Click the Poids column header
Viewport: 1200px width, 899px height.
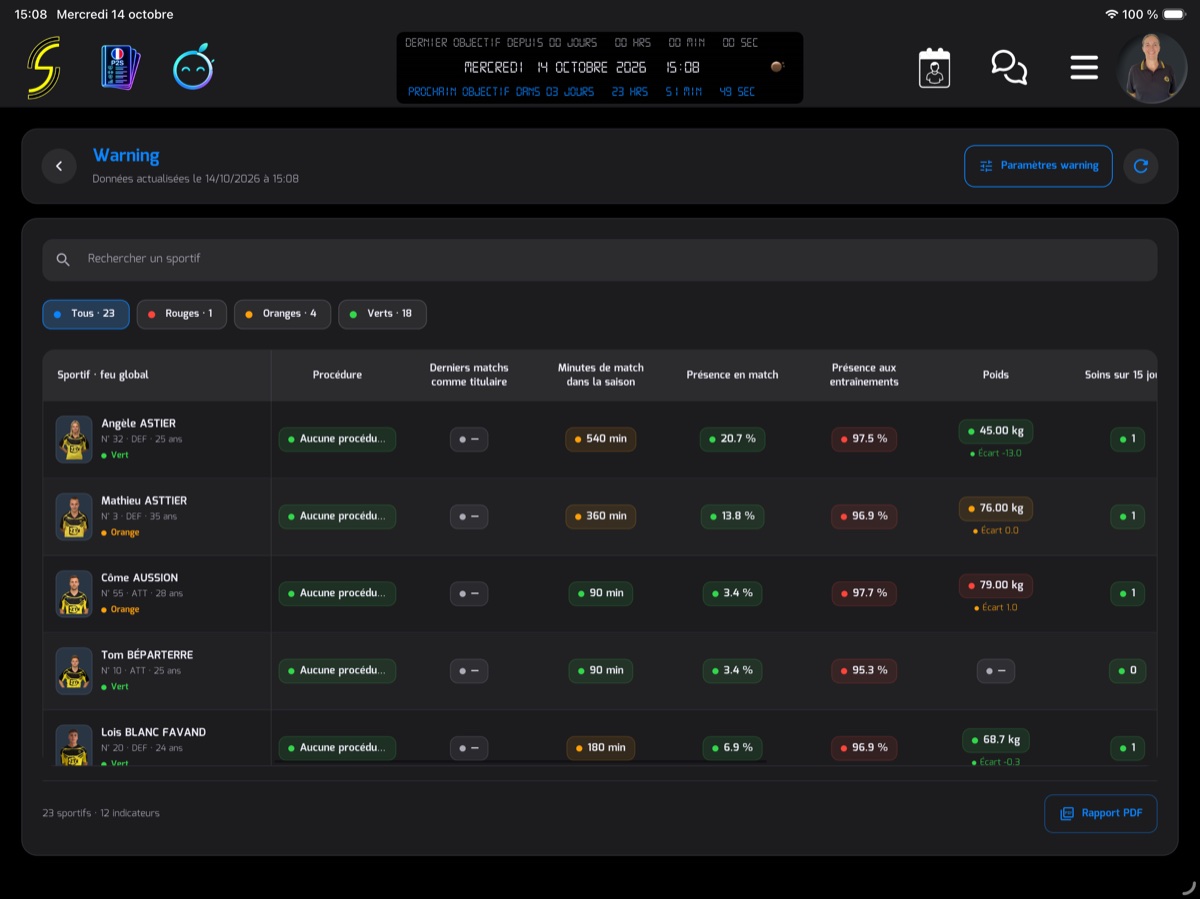(995, 375)
